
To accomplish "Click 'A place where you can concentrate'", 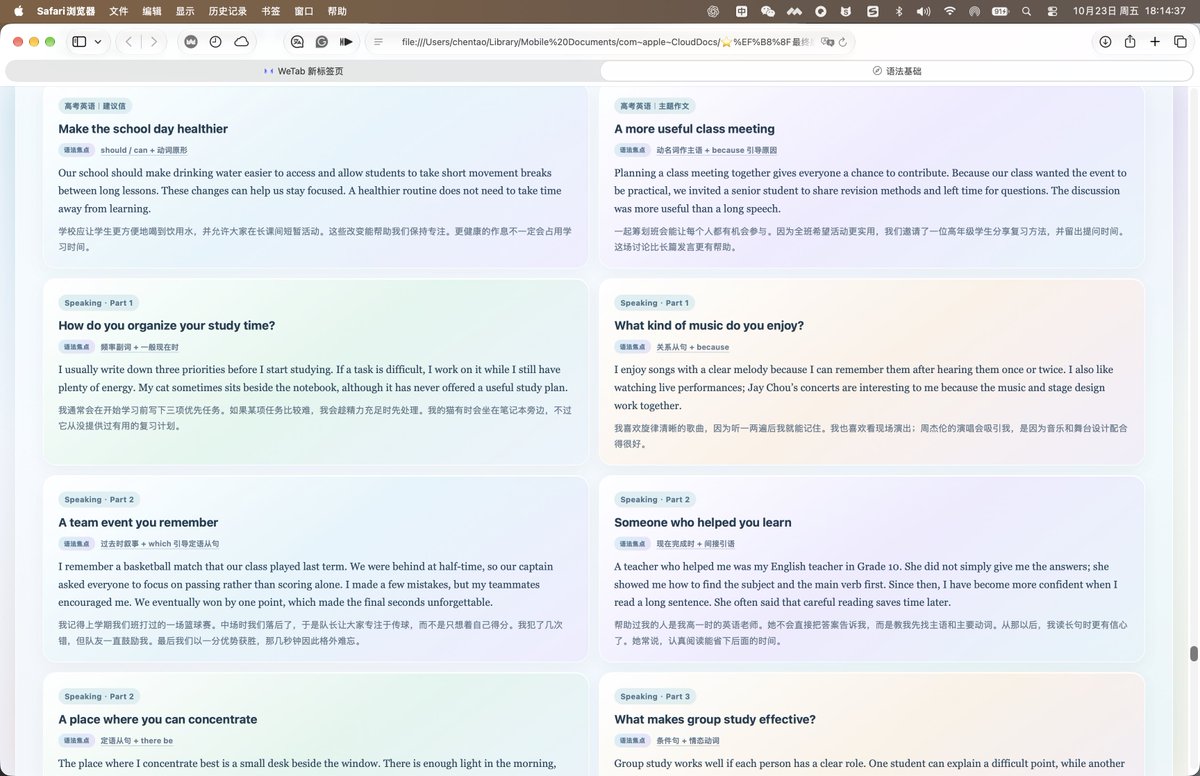I will (158, 720).
